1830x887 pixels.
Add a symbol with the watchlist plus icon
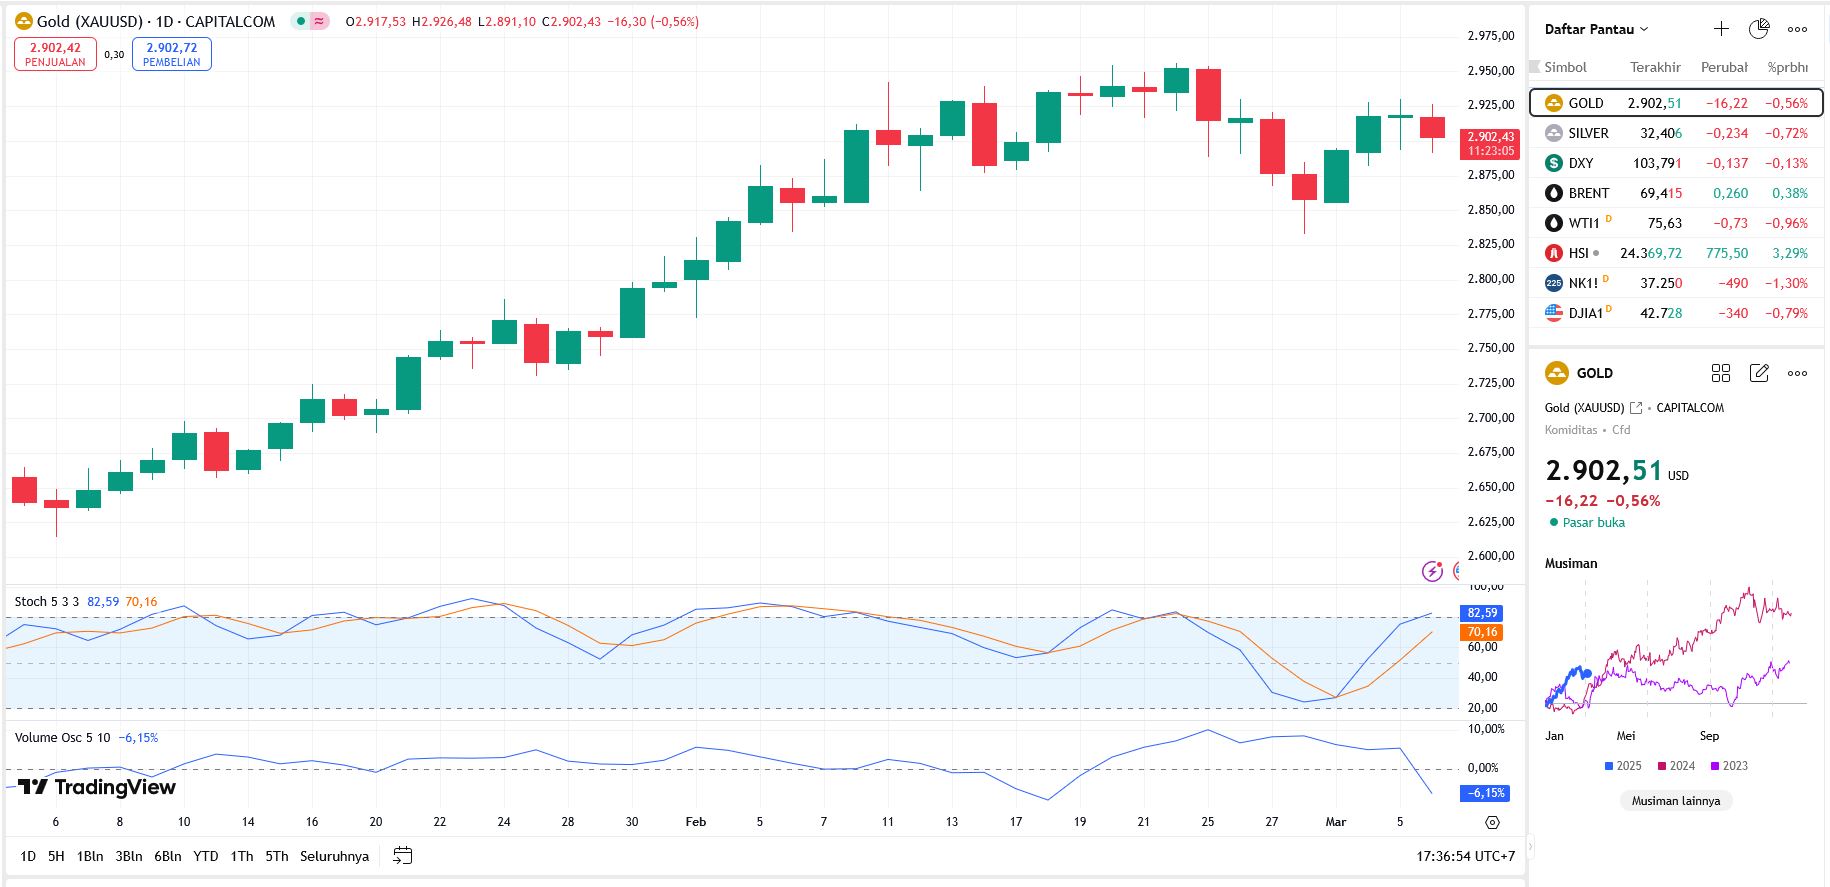tap(1721, 29)
